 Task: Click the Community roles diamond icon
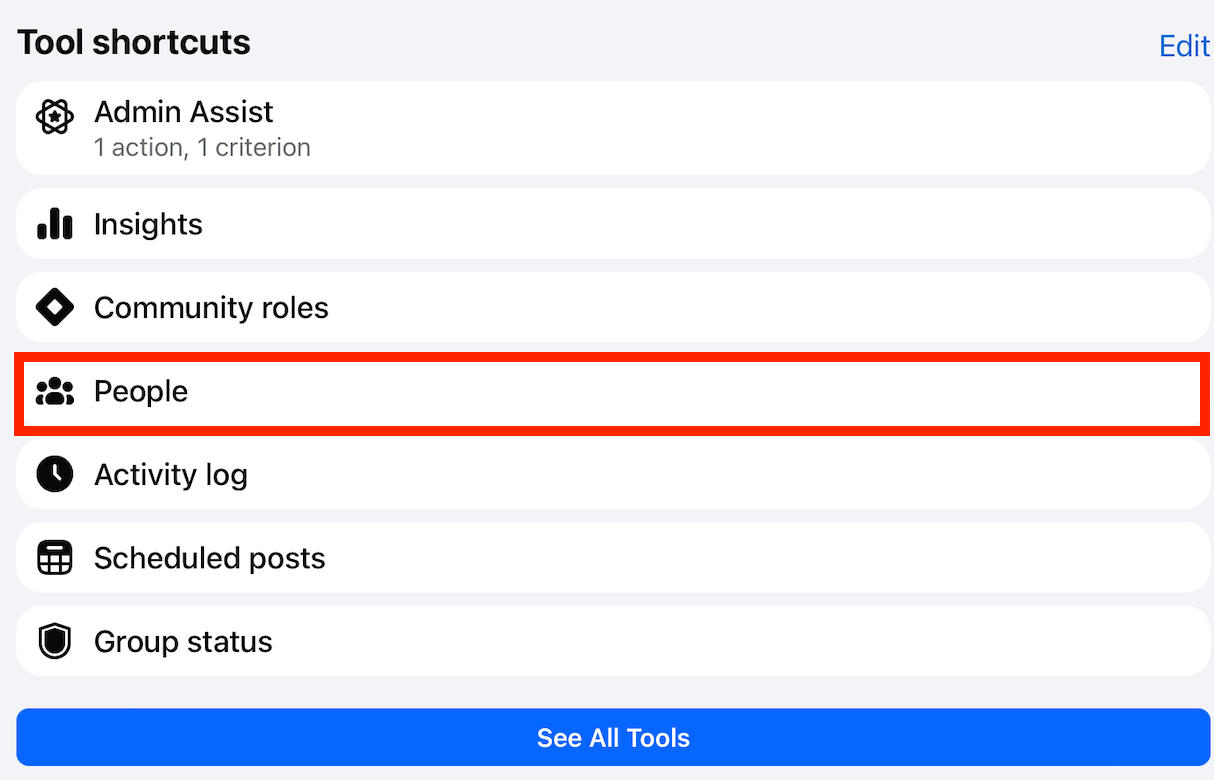(x=54, y=307)
